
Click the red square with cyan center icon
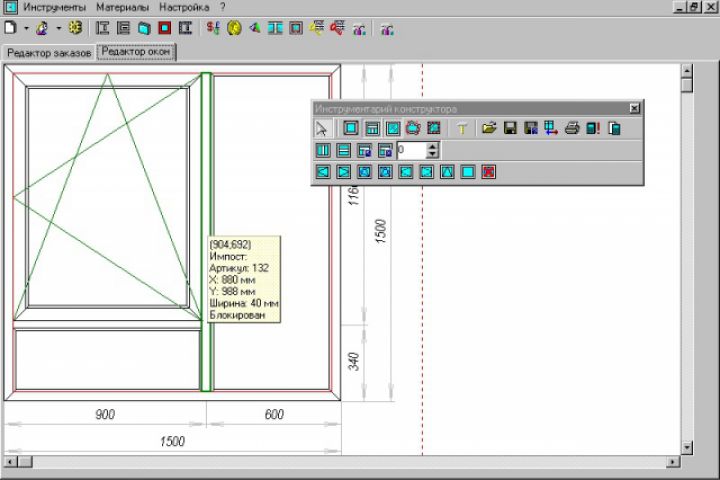click(164, 28)
